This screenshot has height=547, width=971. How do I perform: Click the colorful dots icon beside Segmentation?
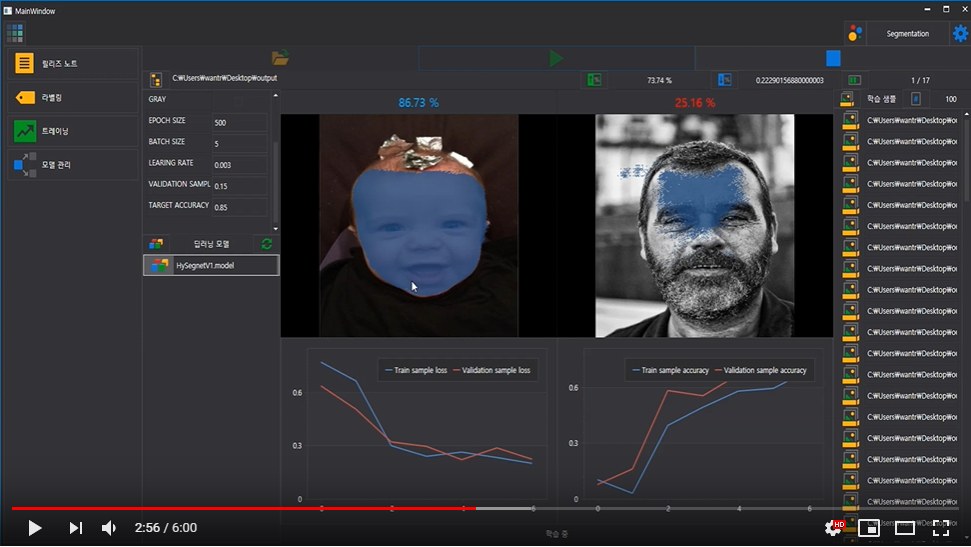click(855, 33)
